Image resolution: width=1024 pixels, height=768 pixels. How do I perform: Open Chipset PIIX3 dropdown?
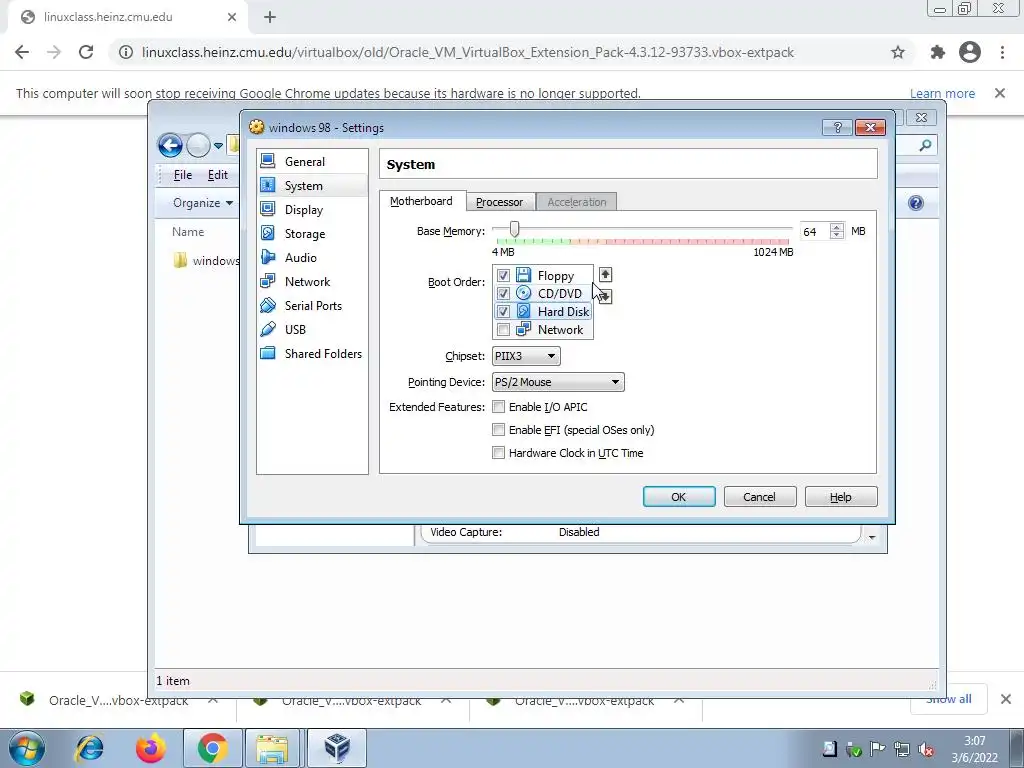pyautogui.click(x=526, y=356)
